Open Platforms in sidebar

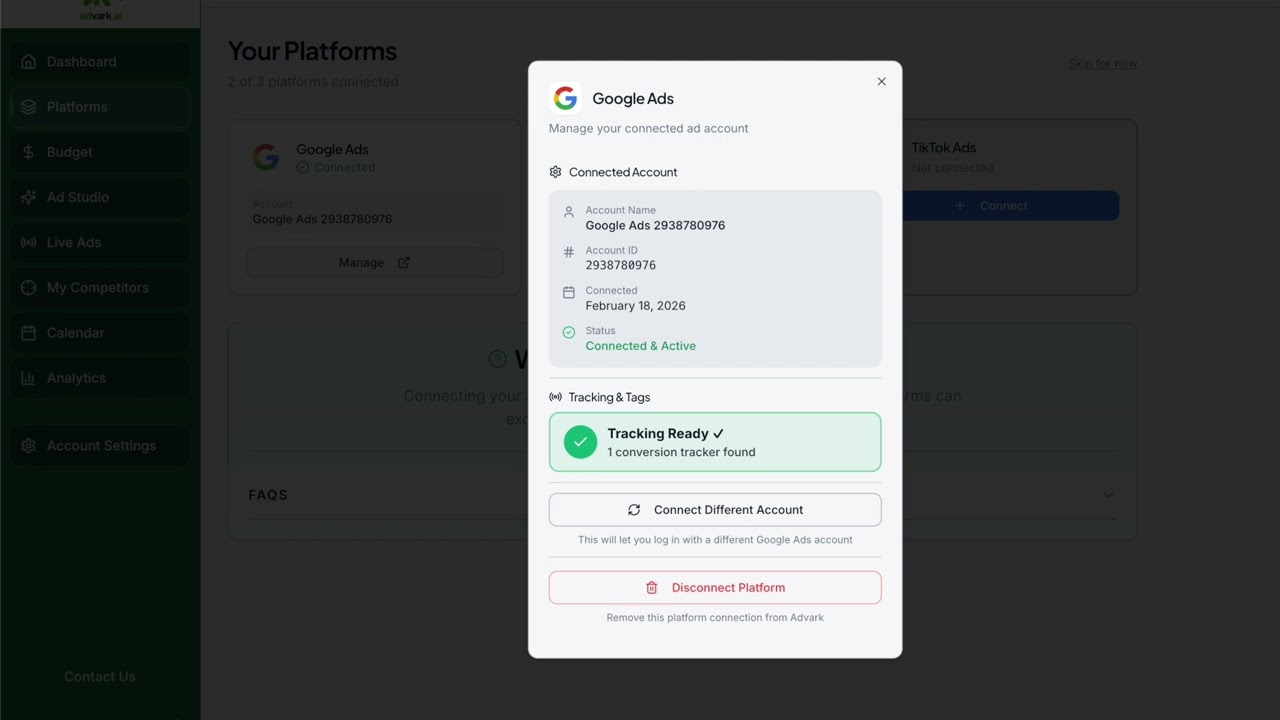click(100, 107)
